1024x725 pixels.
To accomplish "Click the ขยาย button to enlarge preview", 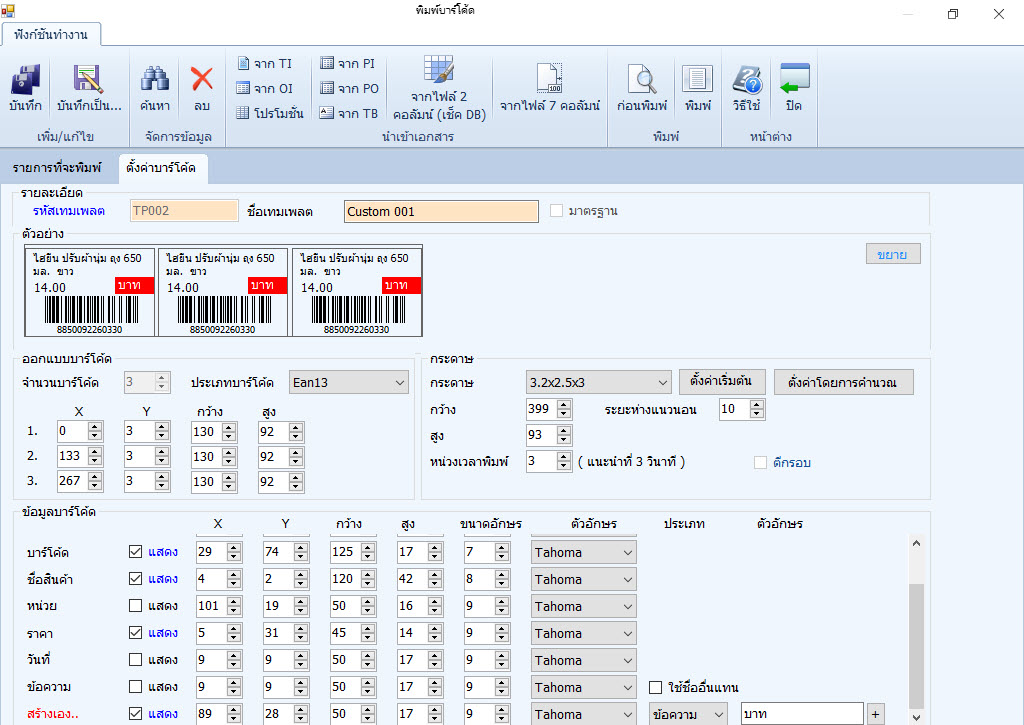I will [891, 253].
